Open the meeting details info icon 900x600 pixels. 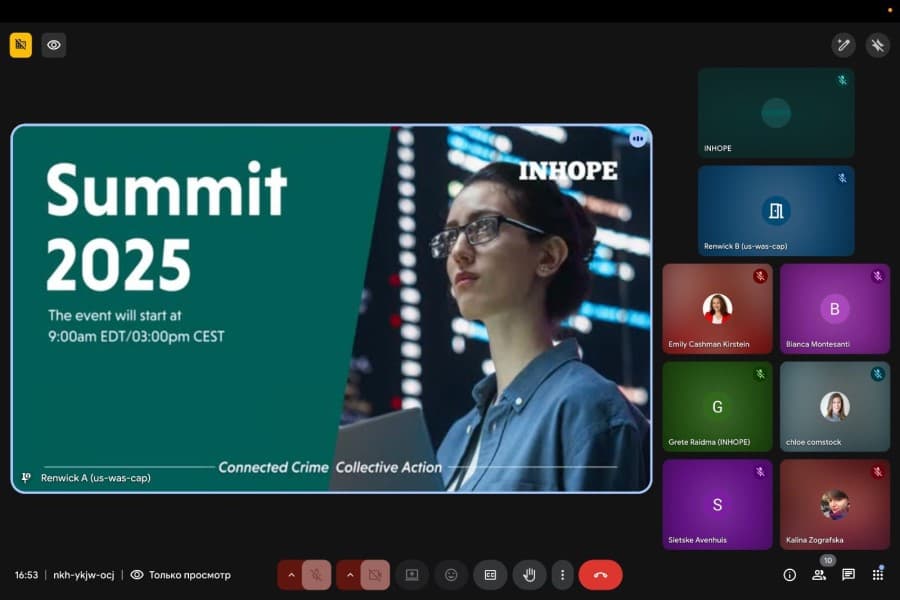pos(790,575)
